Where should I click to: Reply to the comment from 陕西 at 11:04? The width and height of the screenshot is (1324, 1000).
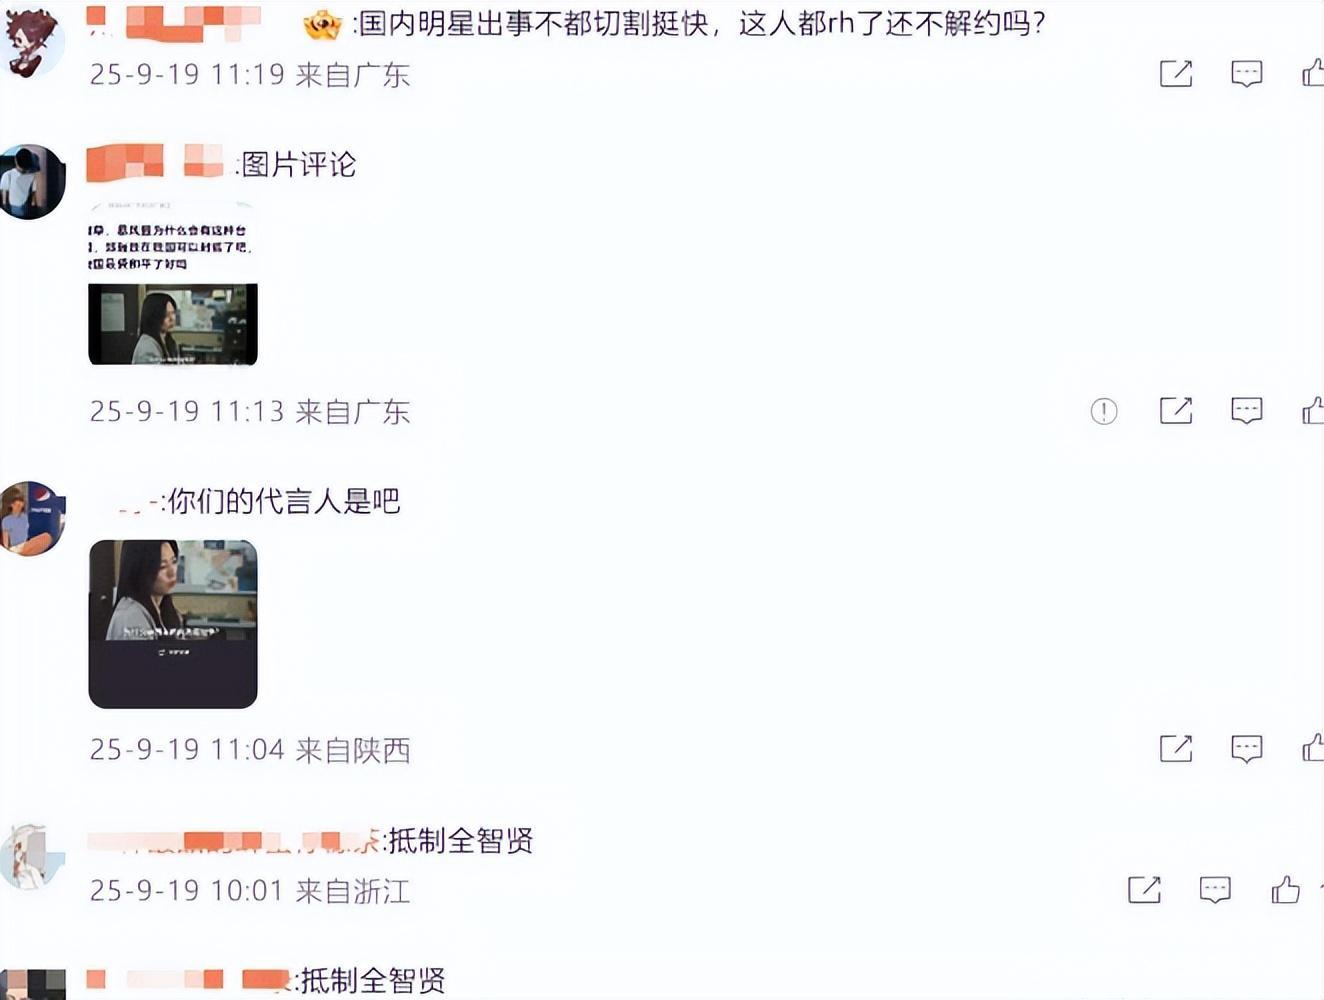(1246, 748)
